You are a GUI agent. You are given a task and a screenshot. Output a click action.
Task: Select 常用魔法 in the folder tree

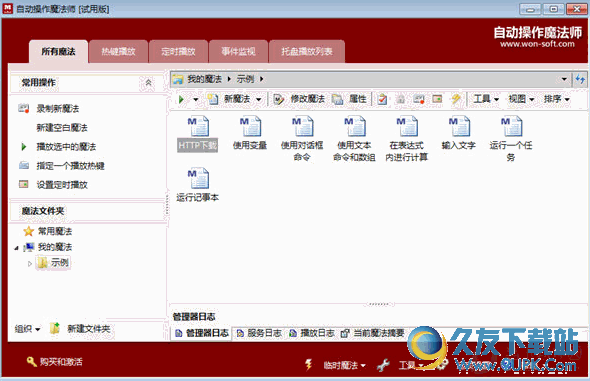pyautogui.click(x=55, y=231)
